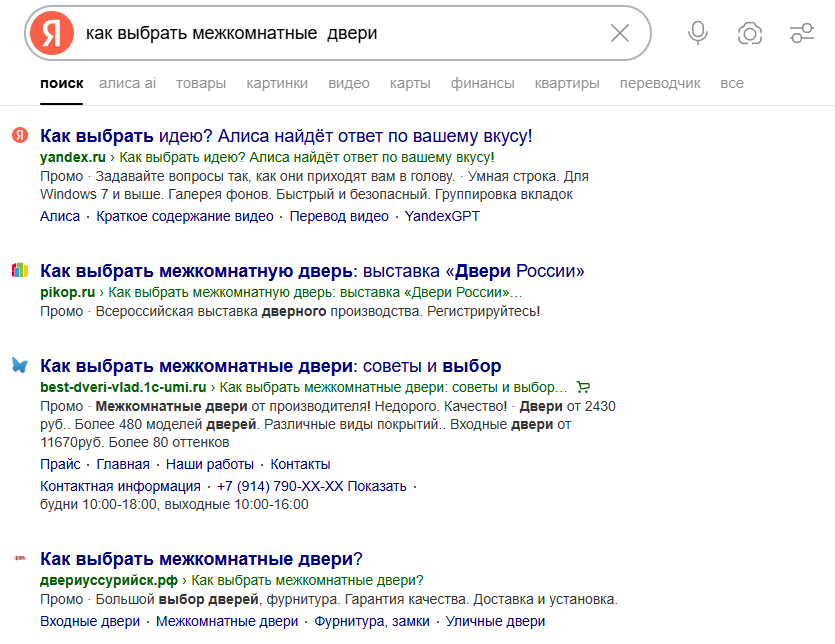The height and width of the screenshot is (644, 835).
Task: Click the pikop.ru colorful favicon
Action: pos(20,270)
